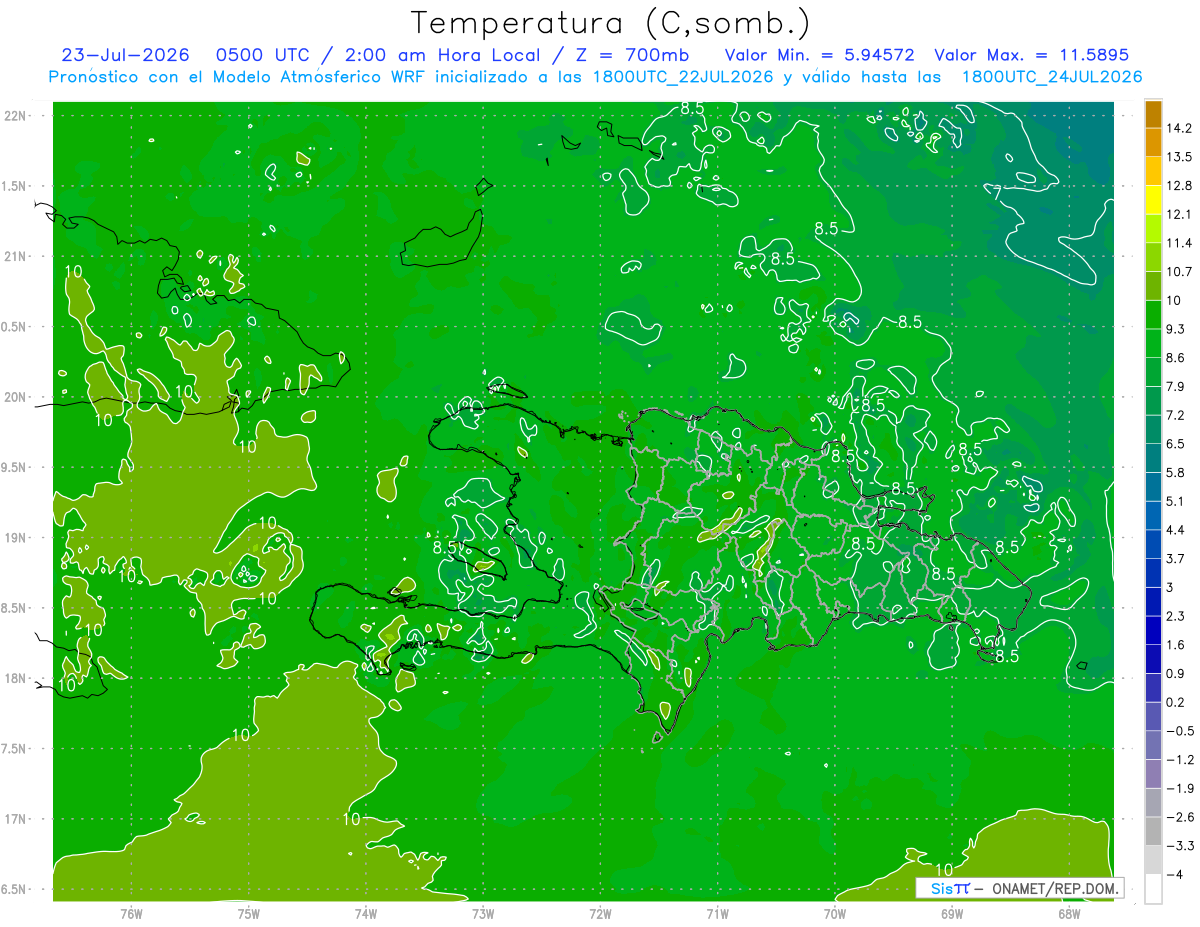Screen dimensions: 1200x927
Task: Click the white swatch below -4
Action: coord(1153,890)
